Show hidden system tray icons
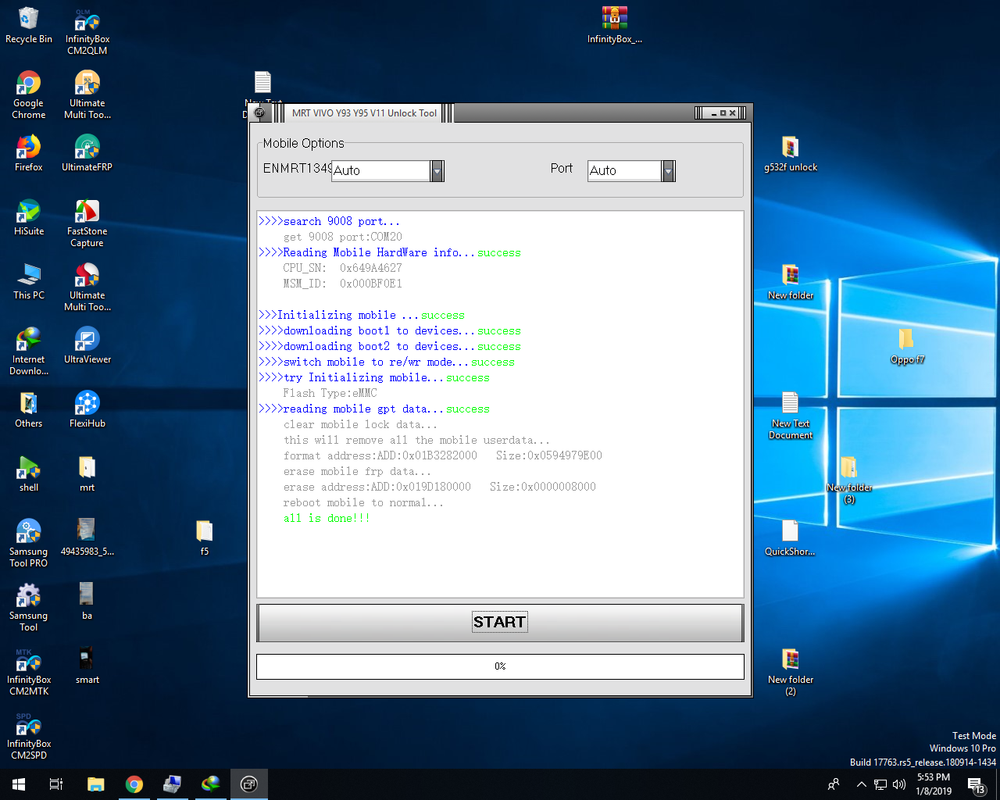Viewport: 1000px width, 800px height. (861, 784)
